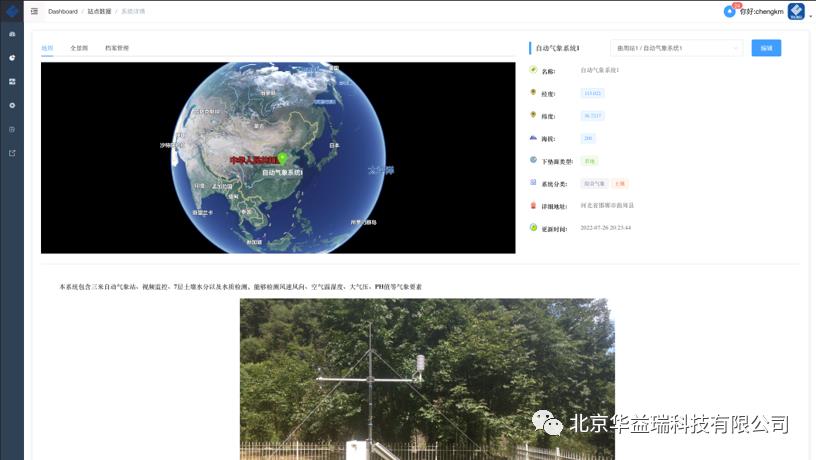Open the pie chart icon in sidebar
The height and width of the screenshot is (460, 816).
tap(12, 58)
